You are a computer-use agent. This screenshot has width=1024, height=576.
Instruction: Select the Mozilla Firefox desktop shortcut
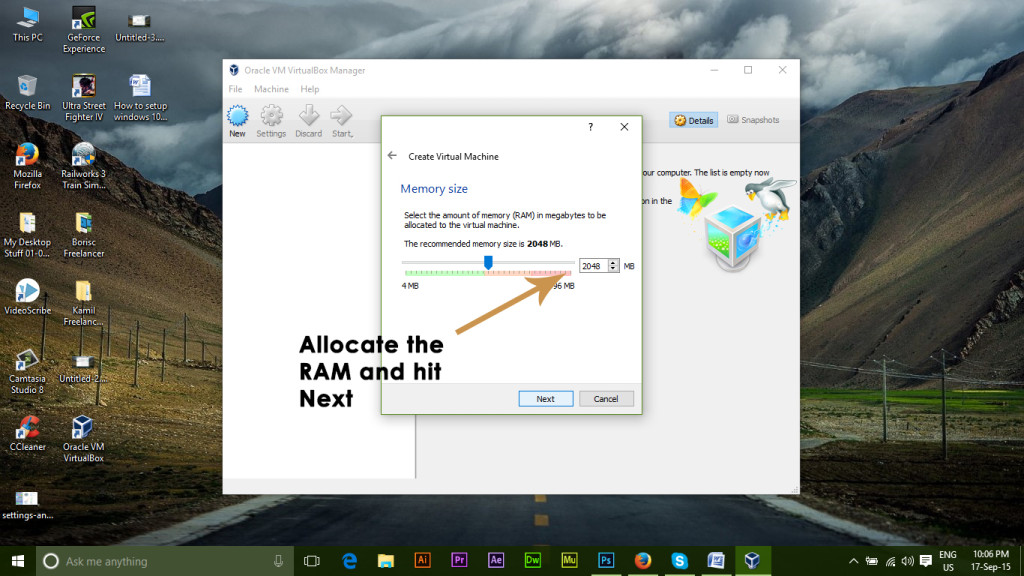point(27,167)
